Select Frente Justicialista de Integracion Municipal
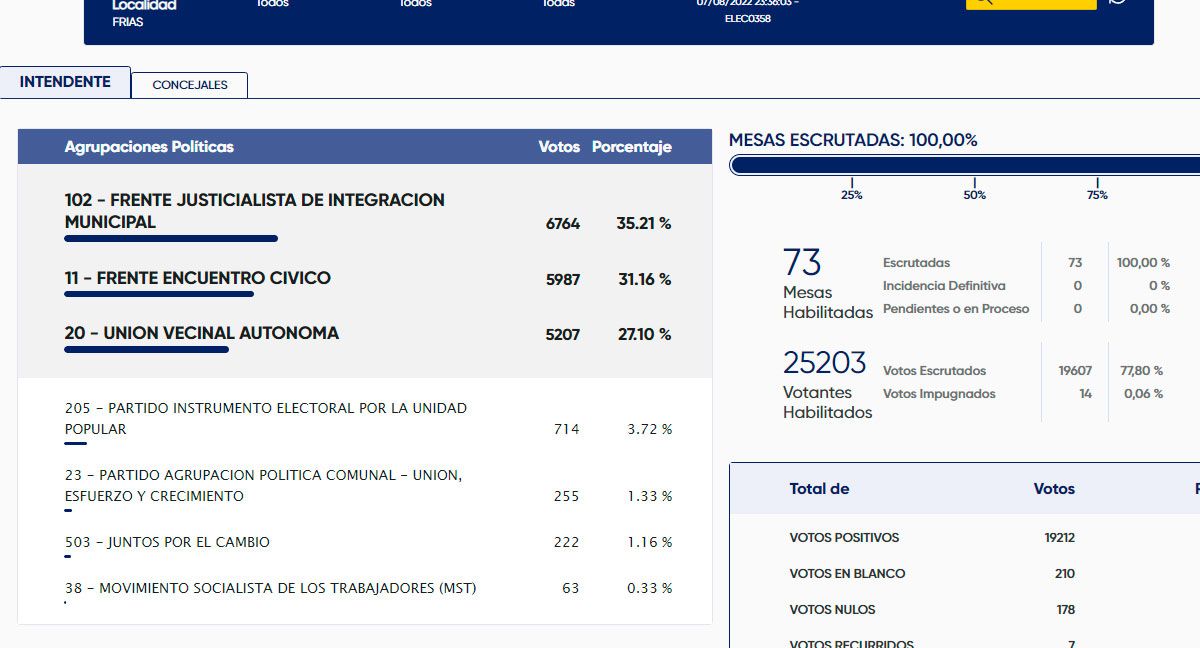The height and width of the screenshot is (648, 1200). [254, 211]
